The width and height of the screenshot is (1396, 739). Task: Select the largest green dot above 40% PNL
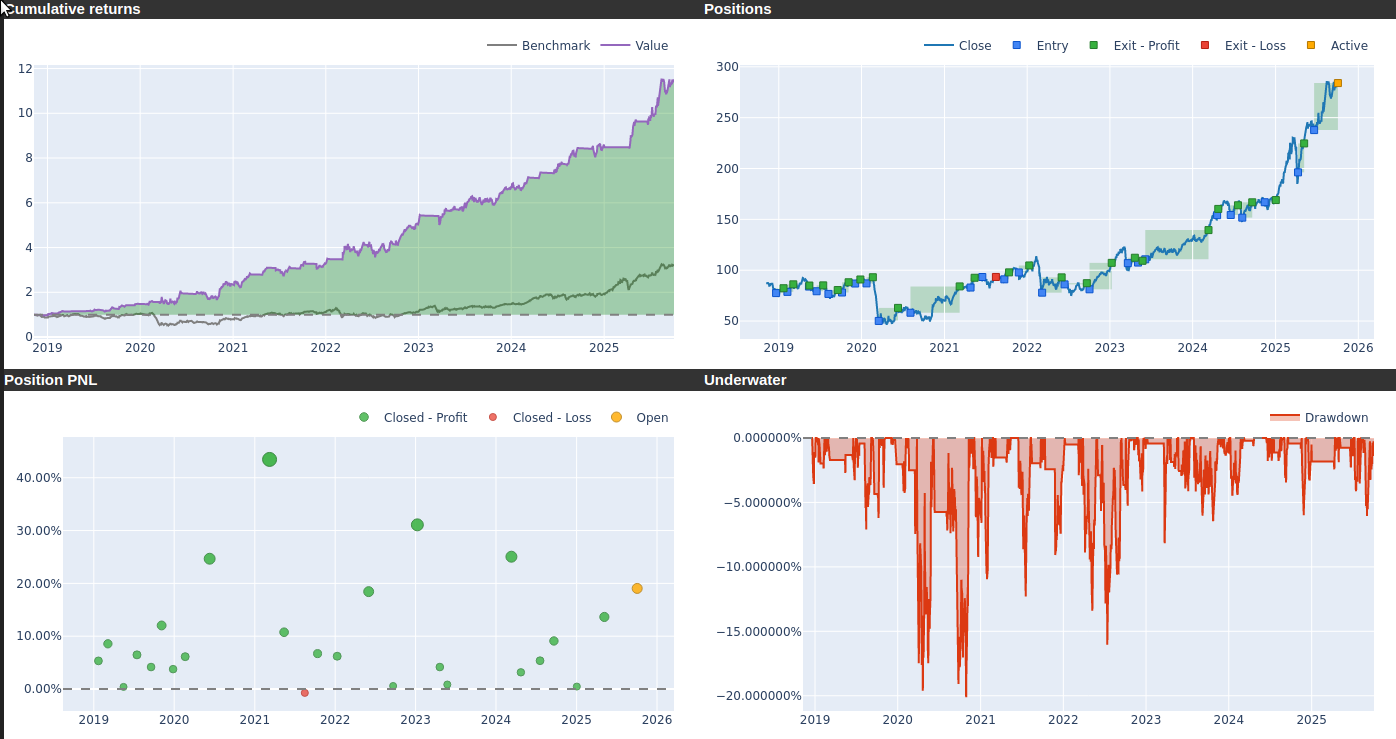coord(269,460)
